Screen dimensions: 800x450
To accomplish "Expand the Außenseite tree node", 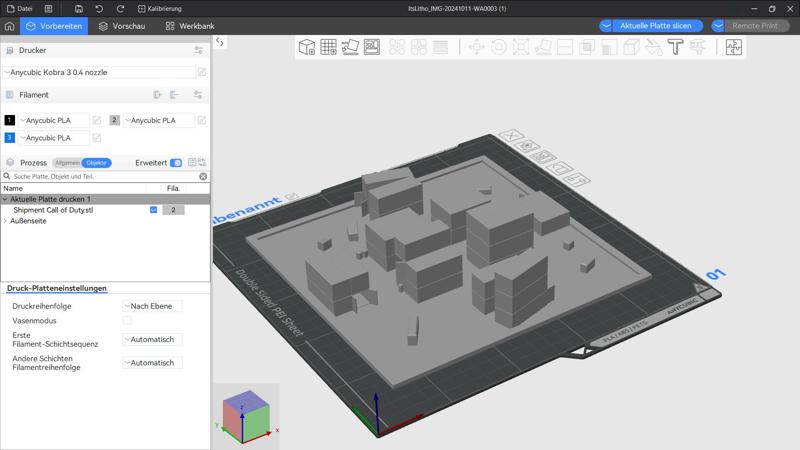I will 5,221.
